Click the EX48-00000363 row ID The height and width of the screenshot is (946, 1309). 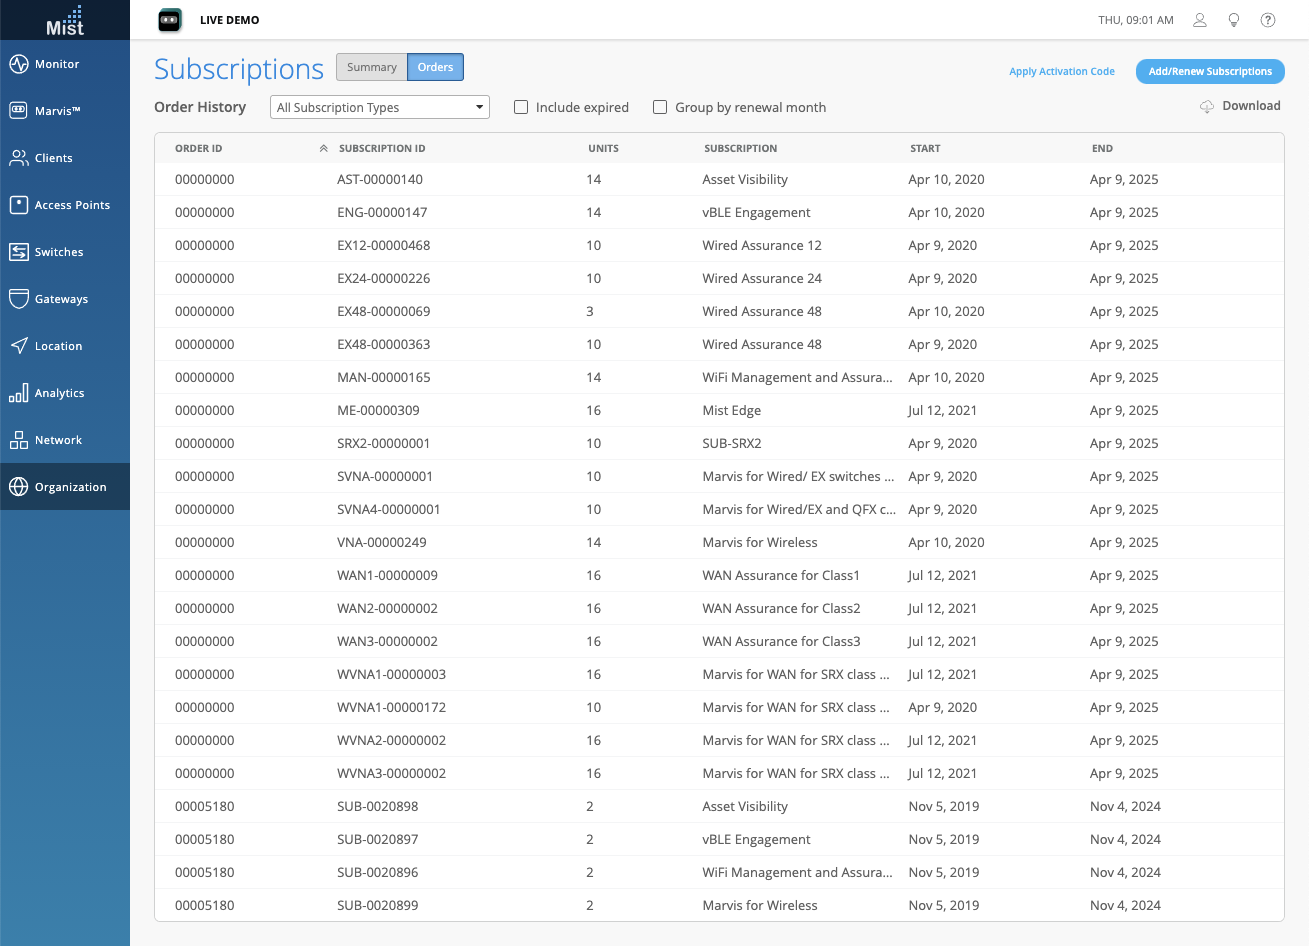coord(384,345)
